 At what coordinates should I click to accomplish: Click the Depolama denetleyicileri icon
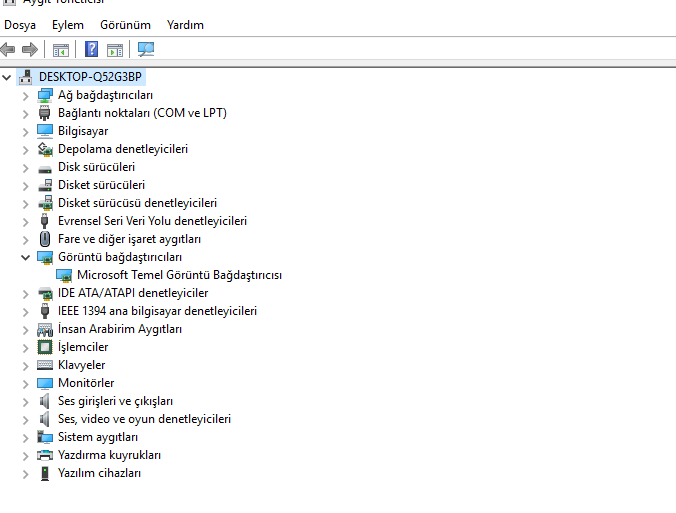click(45, 149)
